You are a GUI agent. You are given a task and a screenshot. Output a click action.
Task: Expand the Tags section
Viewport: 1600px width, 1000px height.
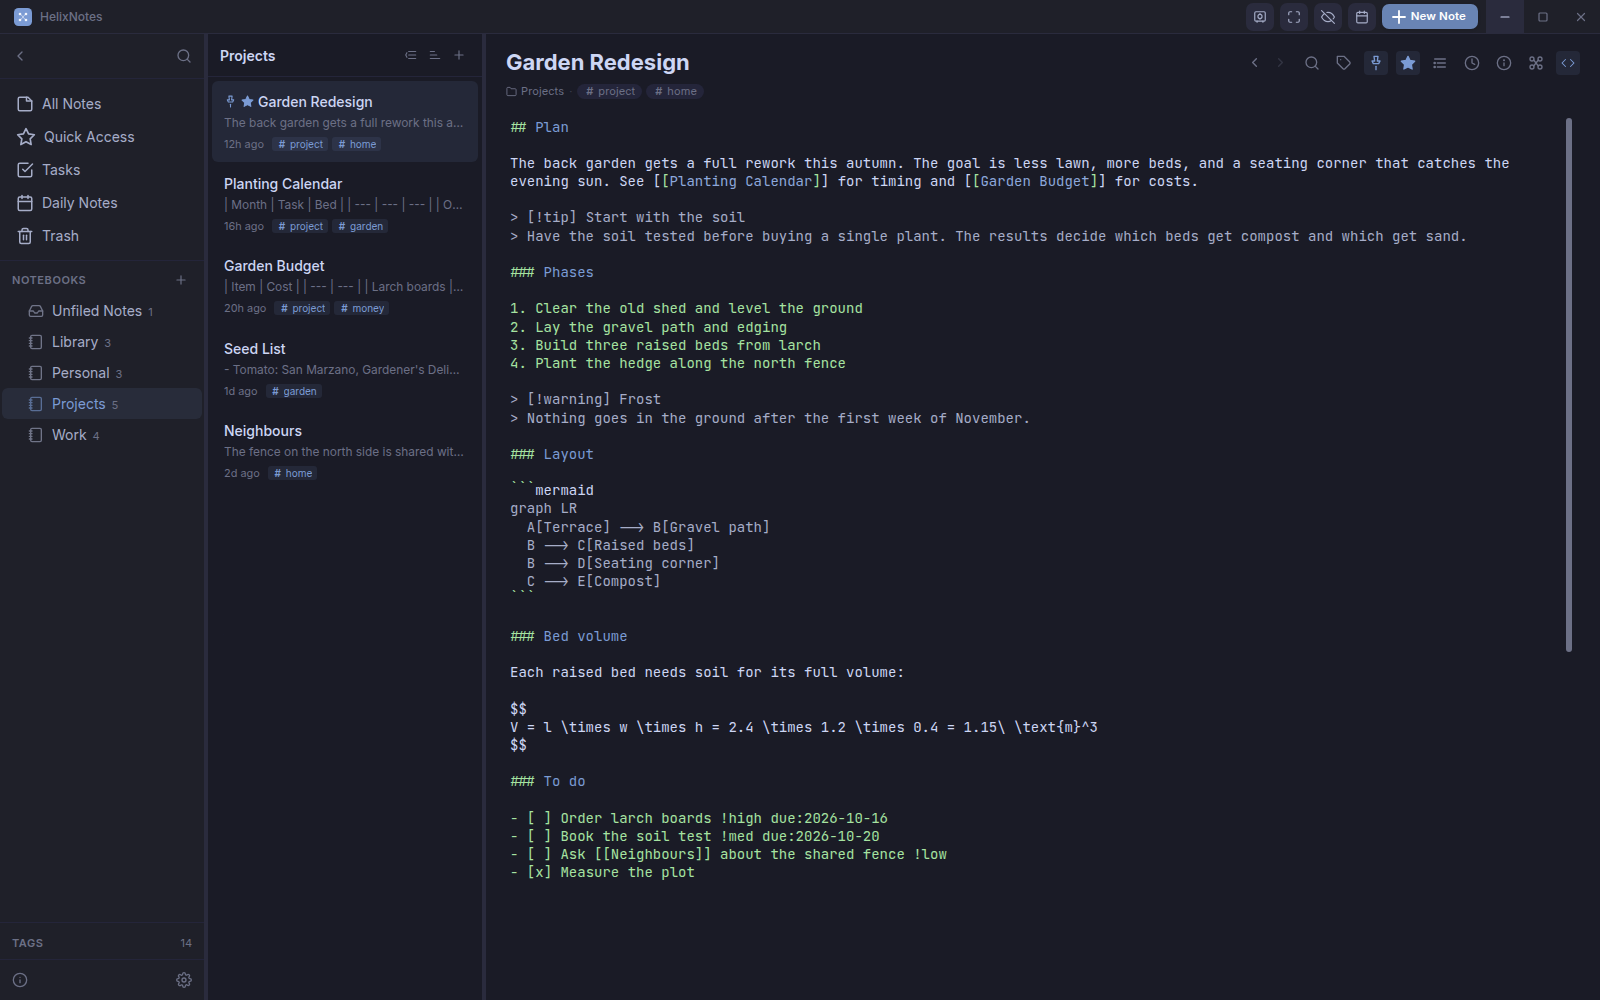point(101,943)
